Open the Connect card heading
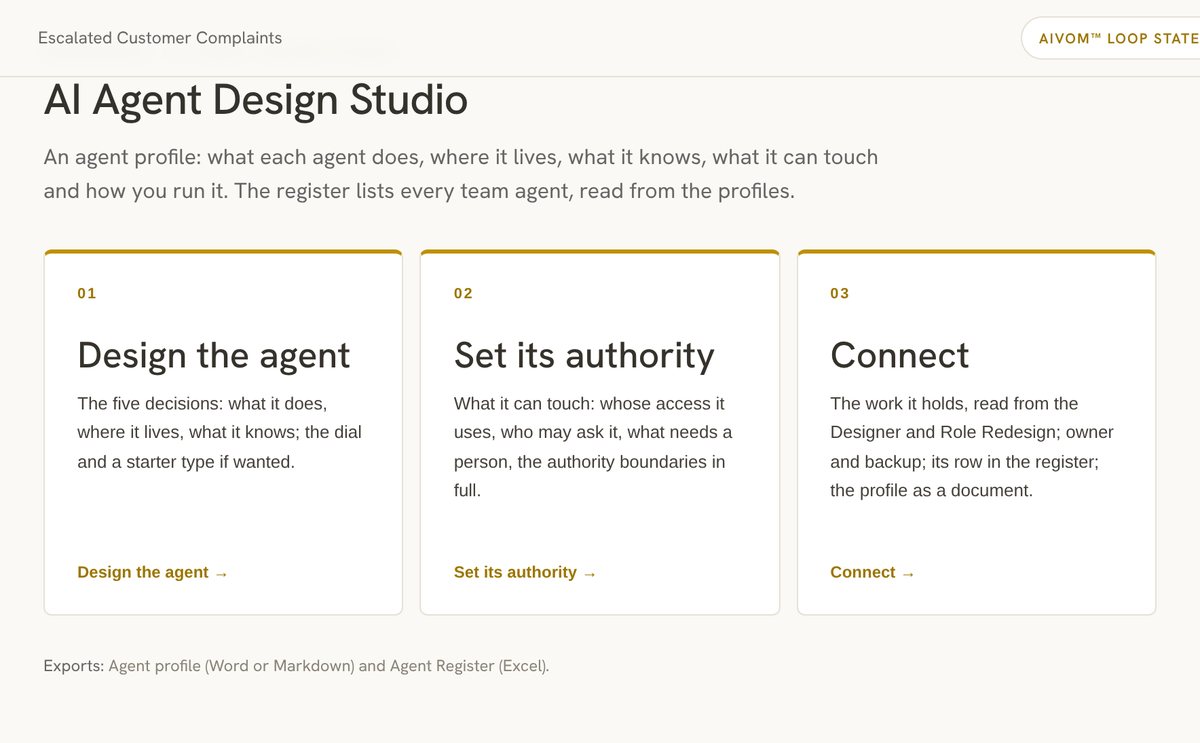The height and width of the screenshot is (743, 1200). tap(900, 355)
